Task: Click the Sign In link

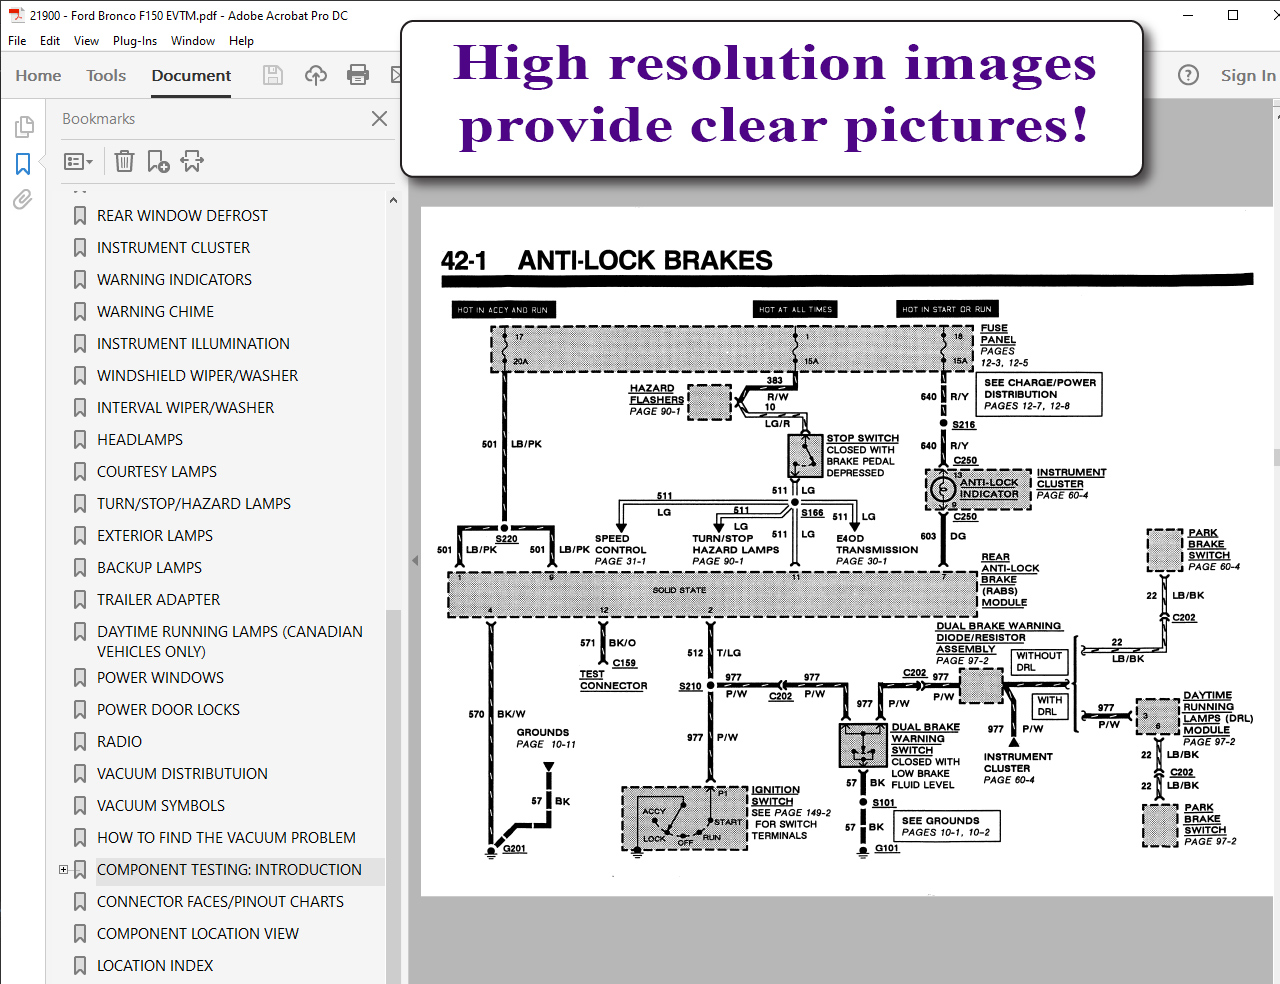Action: (x=1247, y=75)
